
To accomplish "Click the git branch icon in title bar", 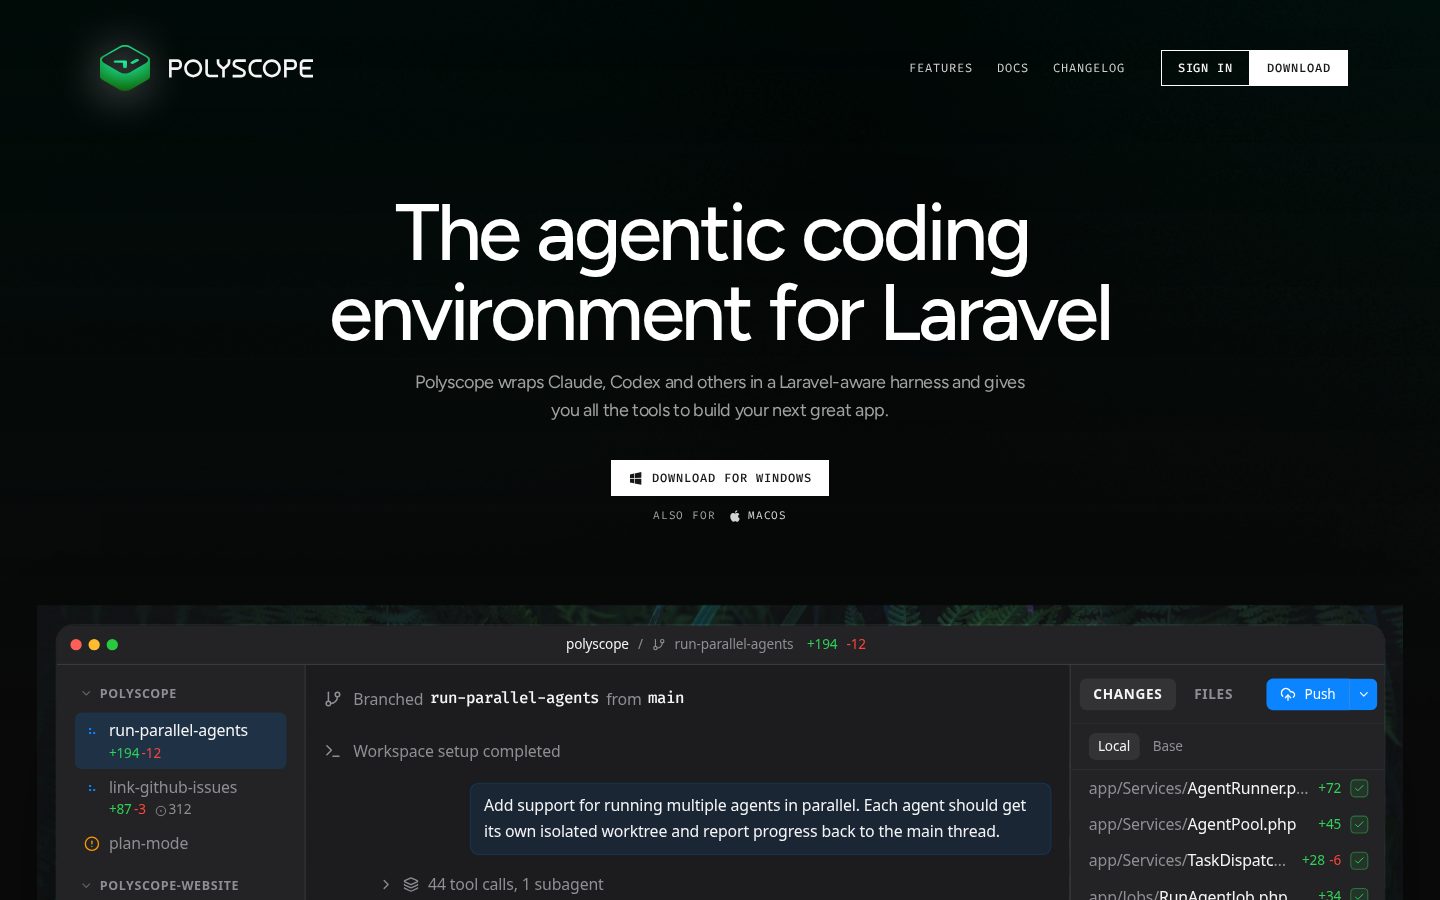I will pos(658,645).
